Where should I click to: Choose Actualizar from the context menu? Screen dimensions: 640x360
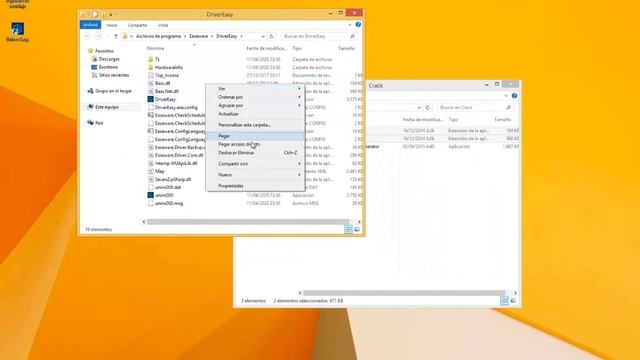click(256, 114)
